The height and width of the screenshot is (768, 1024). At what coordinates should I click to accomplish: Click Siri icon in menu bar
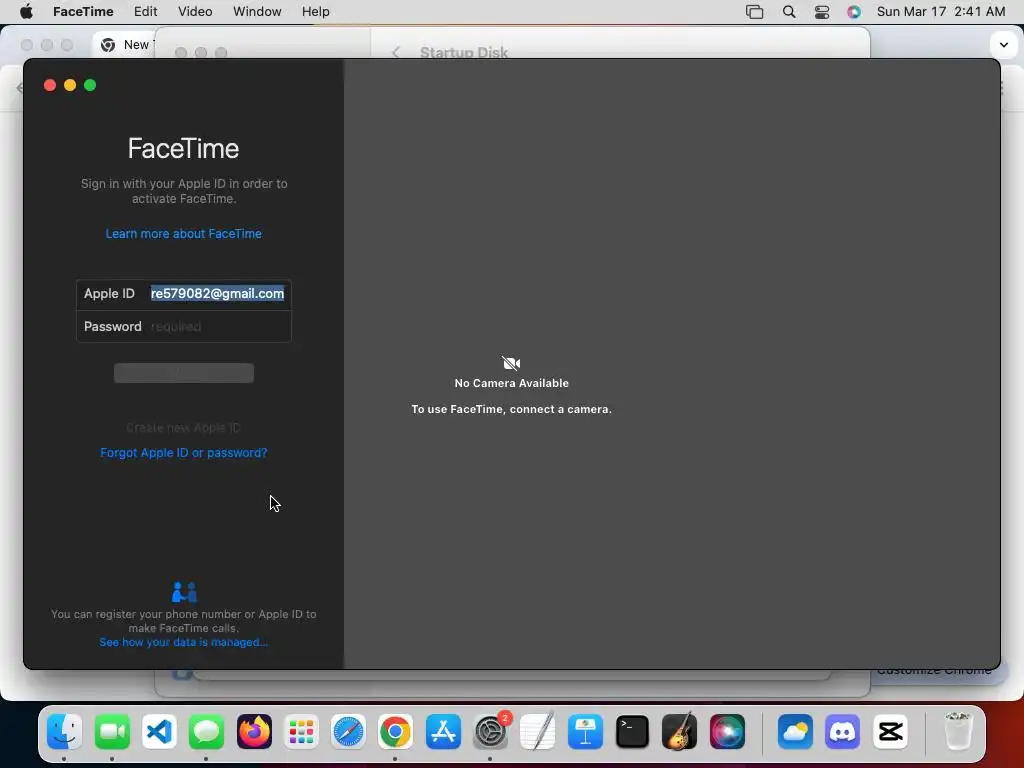tap(854, 12)
